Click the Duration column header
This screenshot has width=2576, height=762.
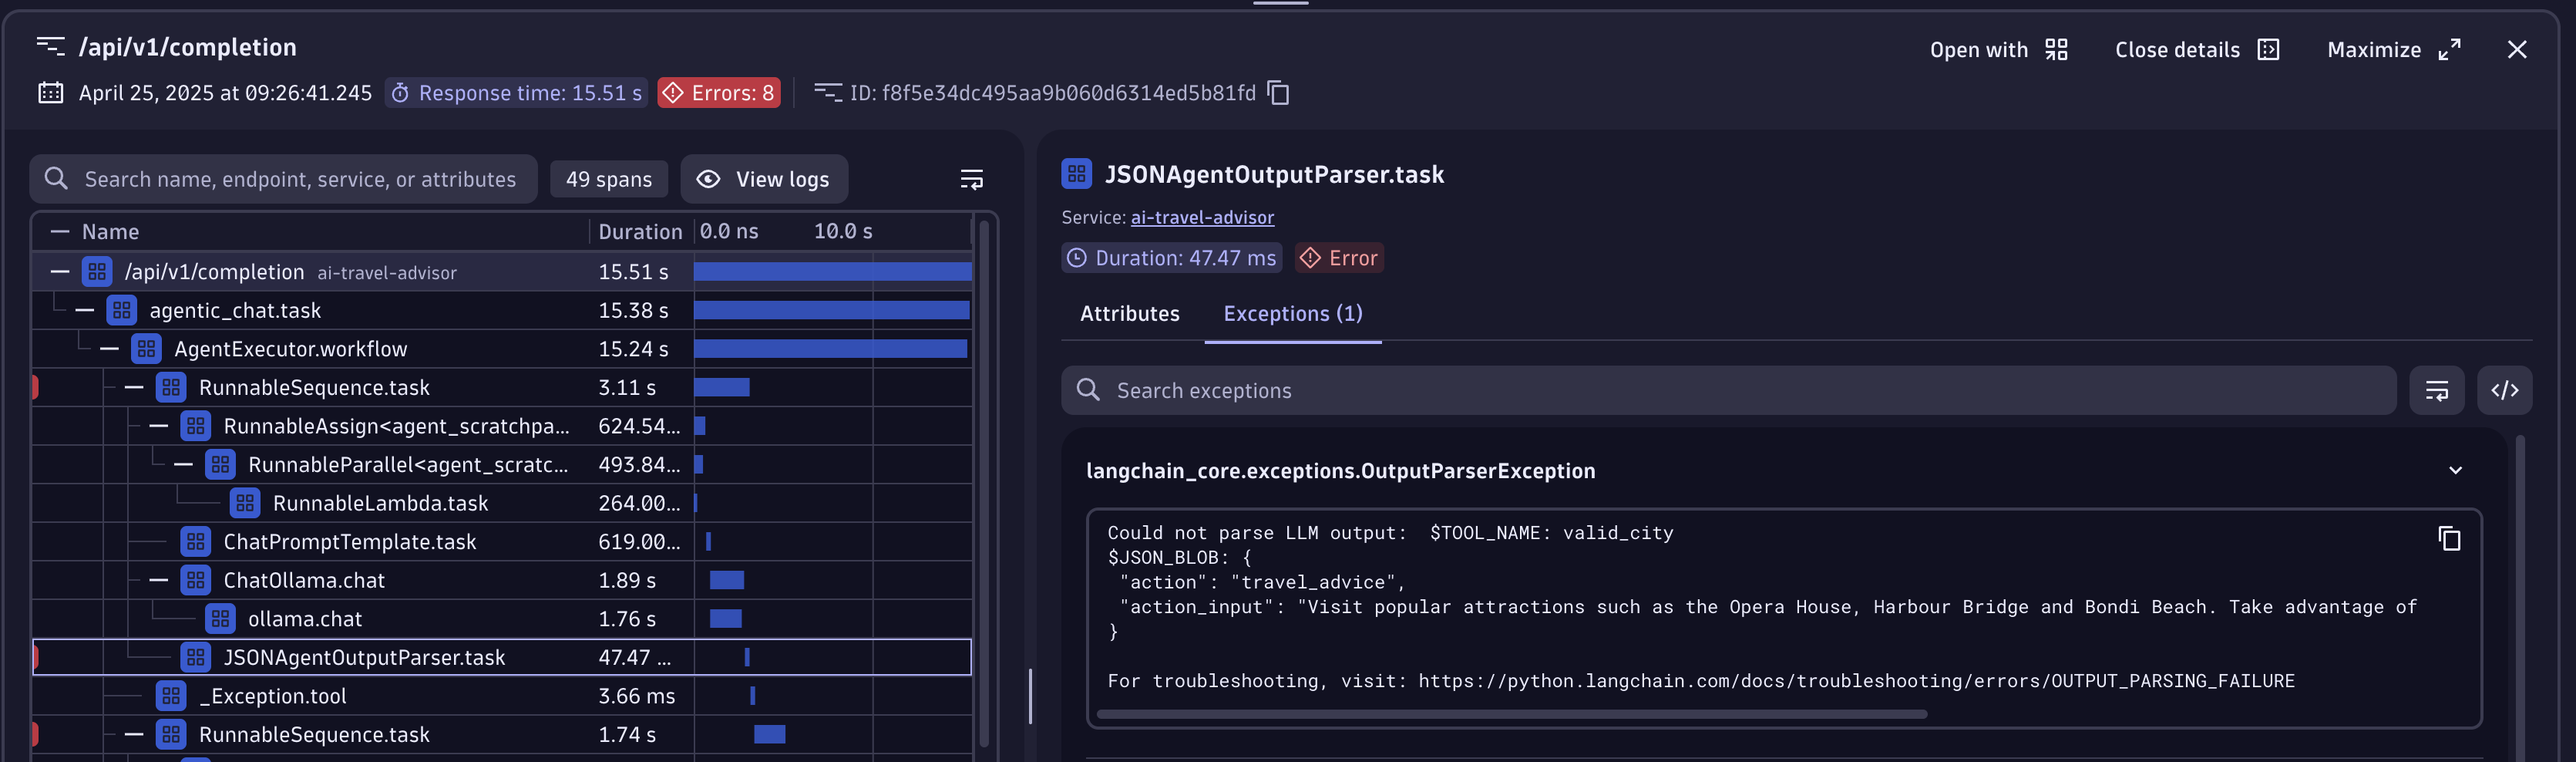click(640, 232)
